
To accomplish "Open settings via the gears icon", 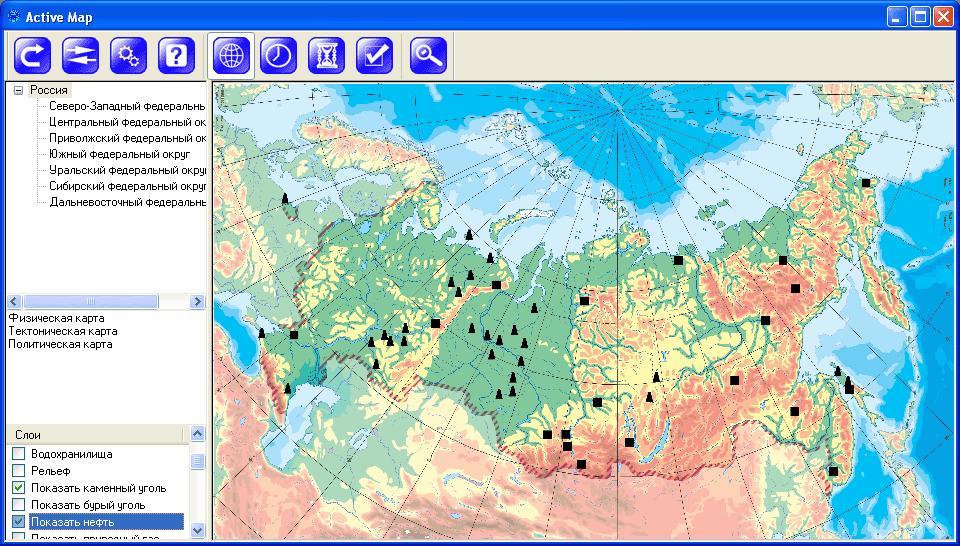I will [129, 56].
